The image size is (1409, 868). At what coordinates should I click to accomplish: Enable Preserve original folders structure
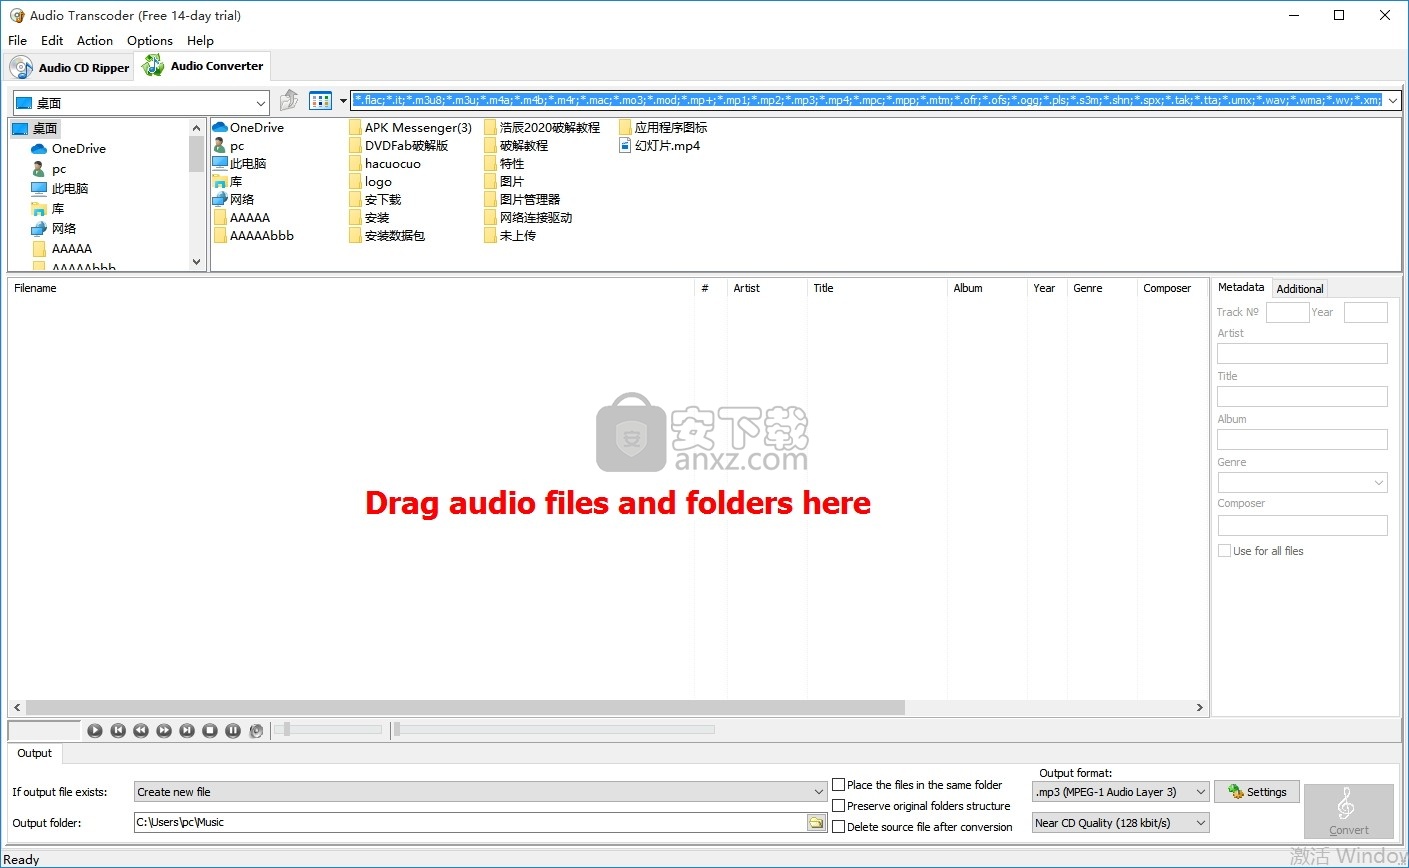click(x=839, y=806)
